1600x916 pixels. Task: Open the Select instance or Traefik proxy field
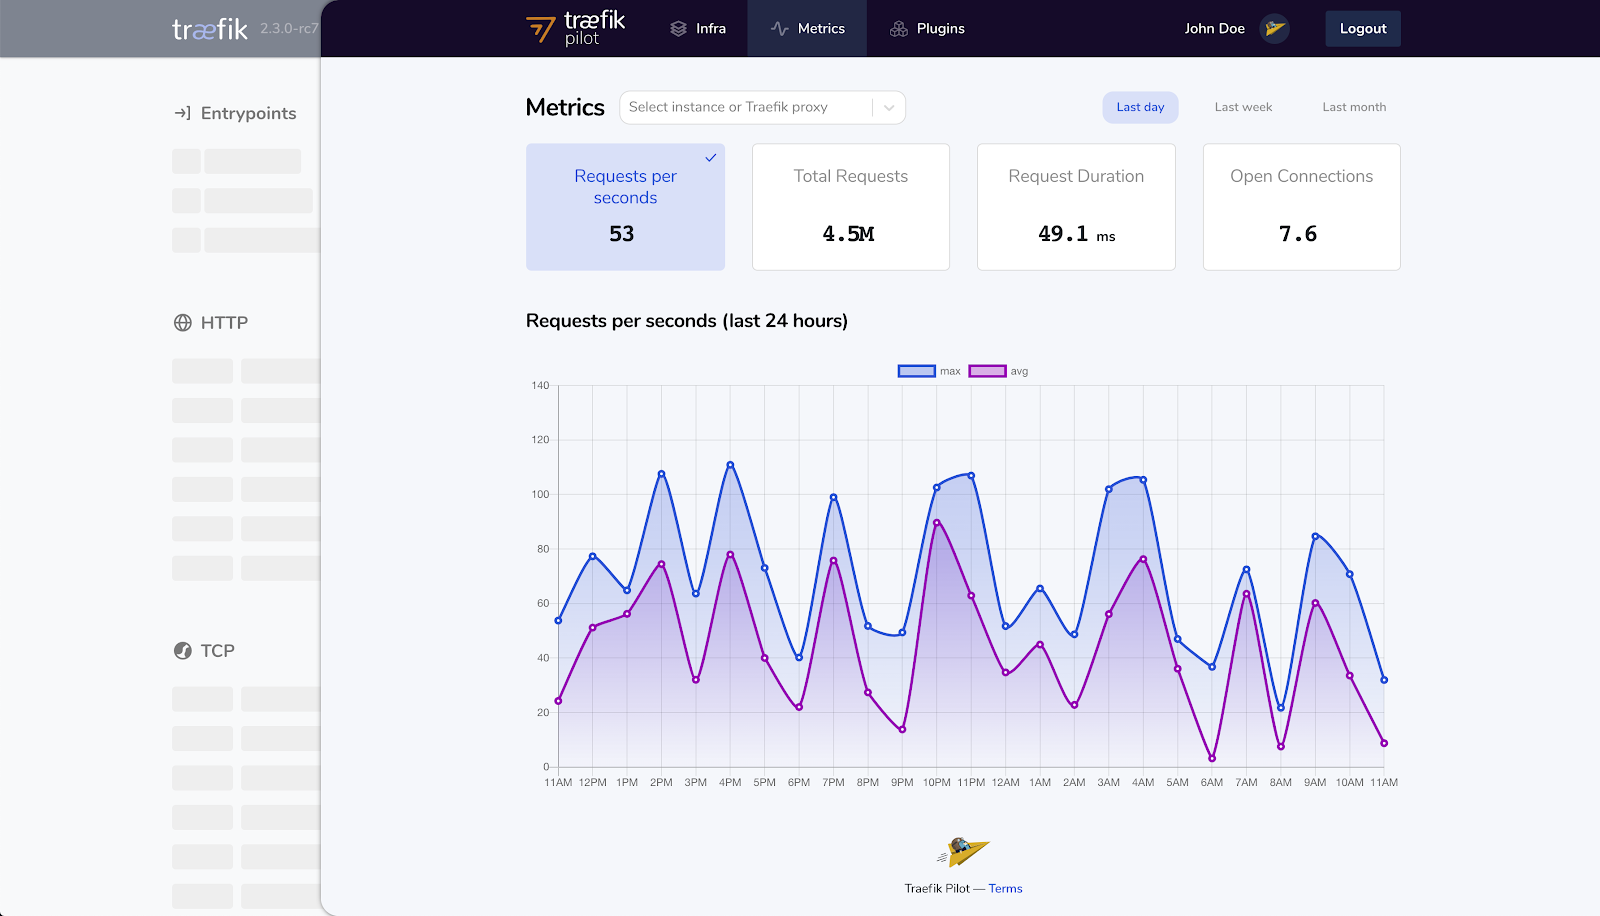(x=763, y=108)
